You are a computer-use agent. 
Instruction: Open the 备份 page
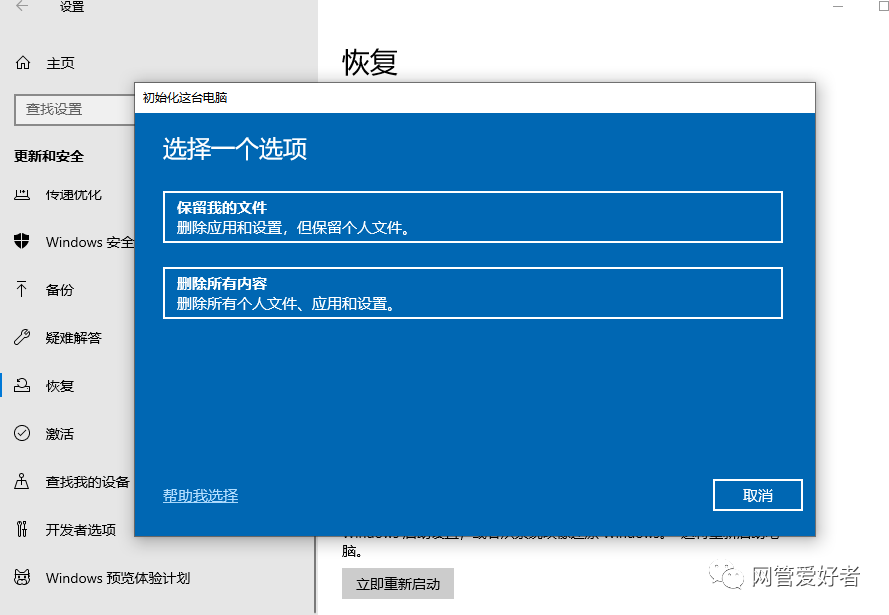[60, 290]
